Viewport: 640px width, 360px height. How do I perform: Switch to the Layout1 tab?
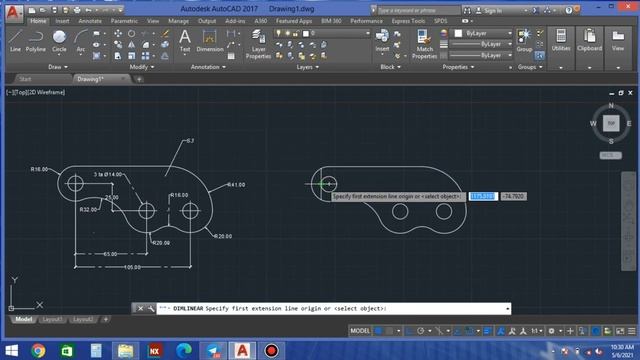52,319
